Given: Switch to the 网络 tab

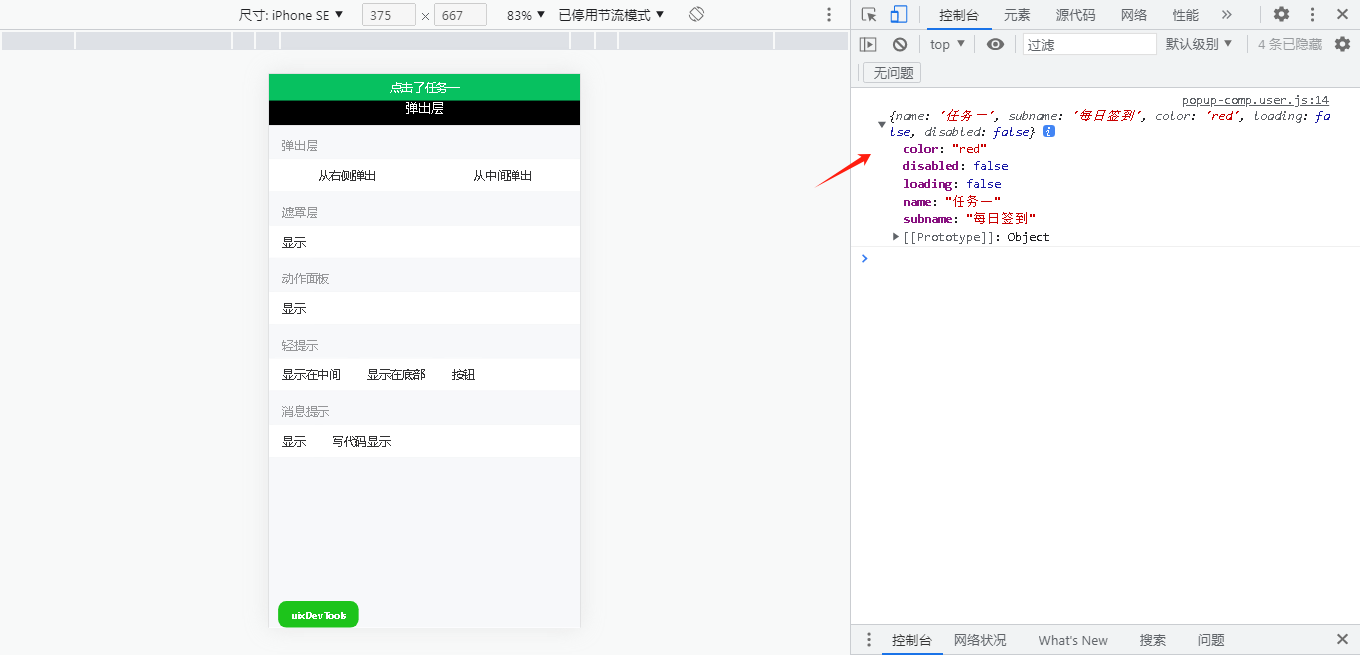Looking at the screenshot, I should tap(1133, 15).
